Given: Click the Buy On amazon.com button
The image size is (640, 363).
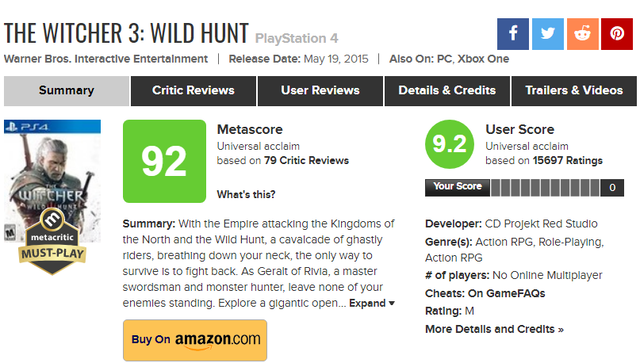Looking at the screenshot, I should point(195,340).
